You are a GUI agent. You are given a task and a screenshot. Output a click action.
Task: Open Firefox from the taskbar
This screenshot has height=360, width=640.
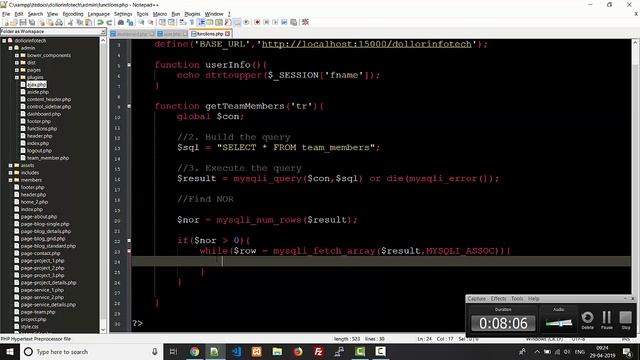pos(298,351)
